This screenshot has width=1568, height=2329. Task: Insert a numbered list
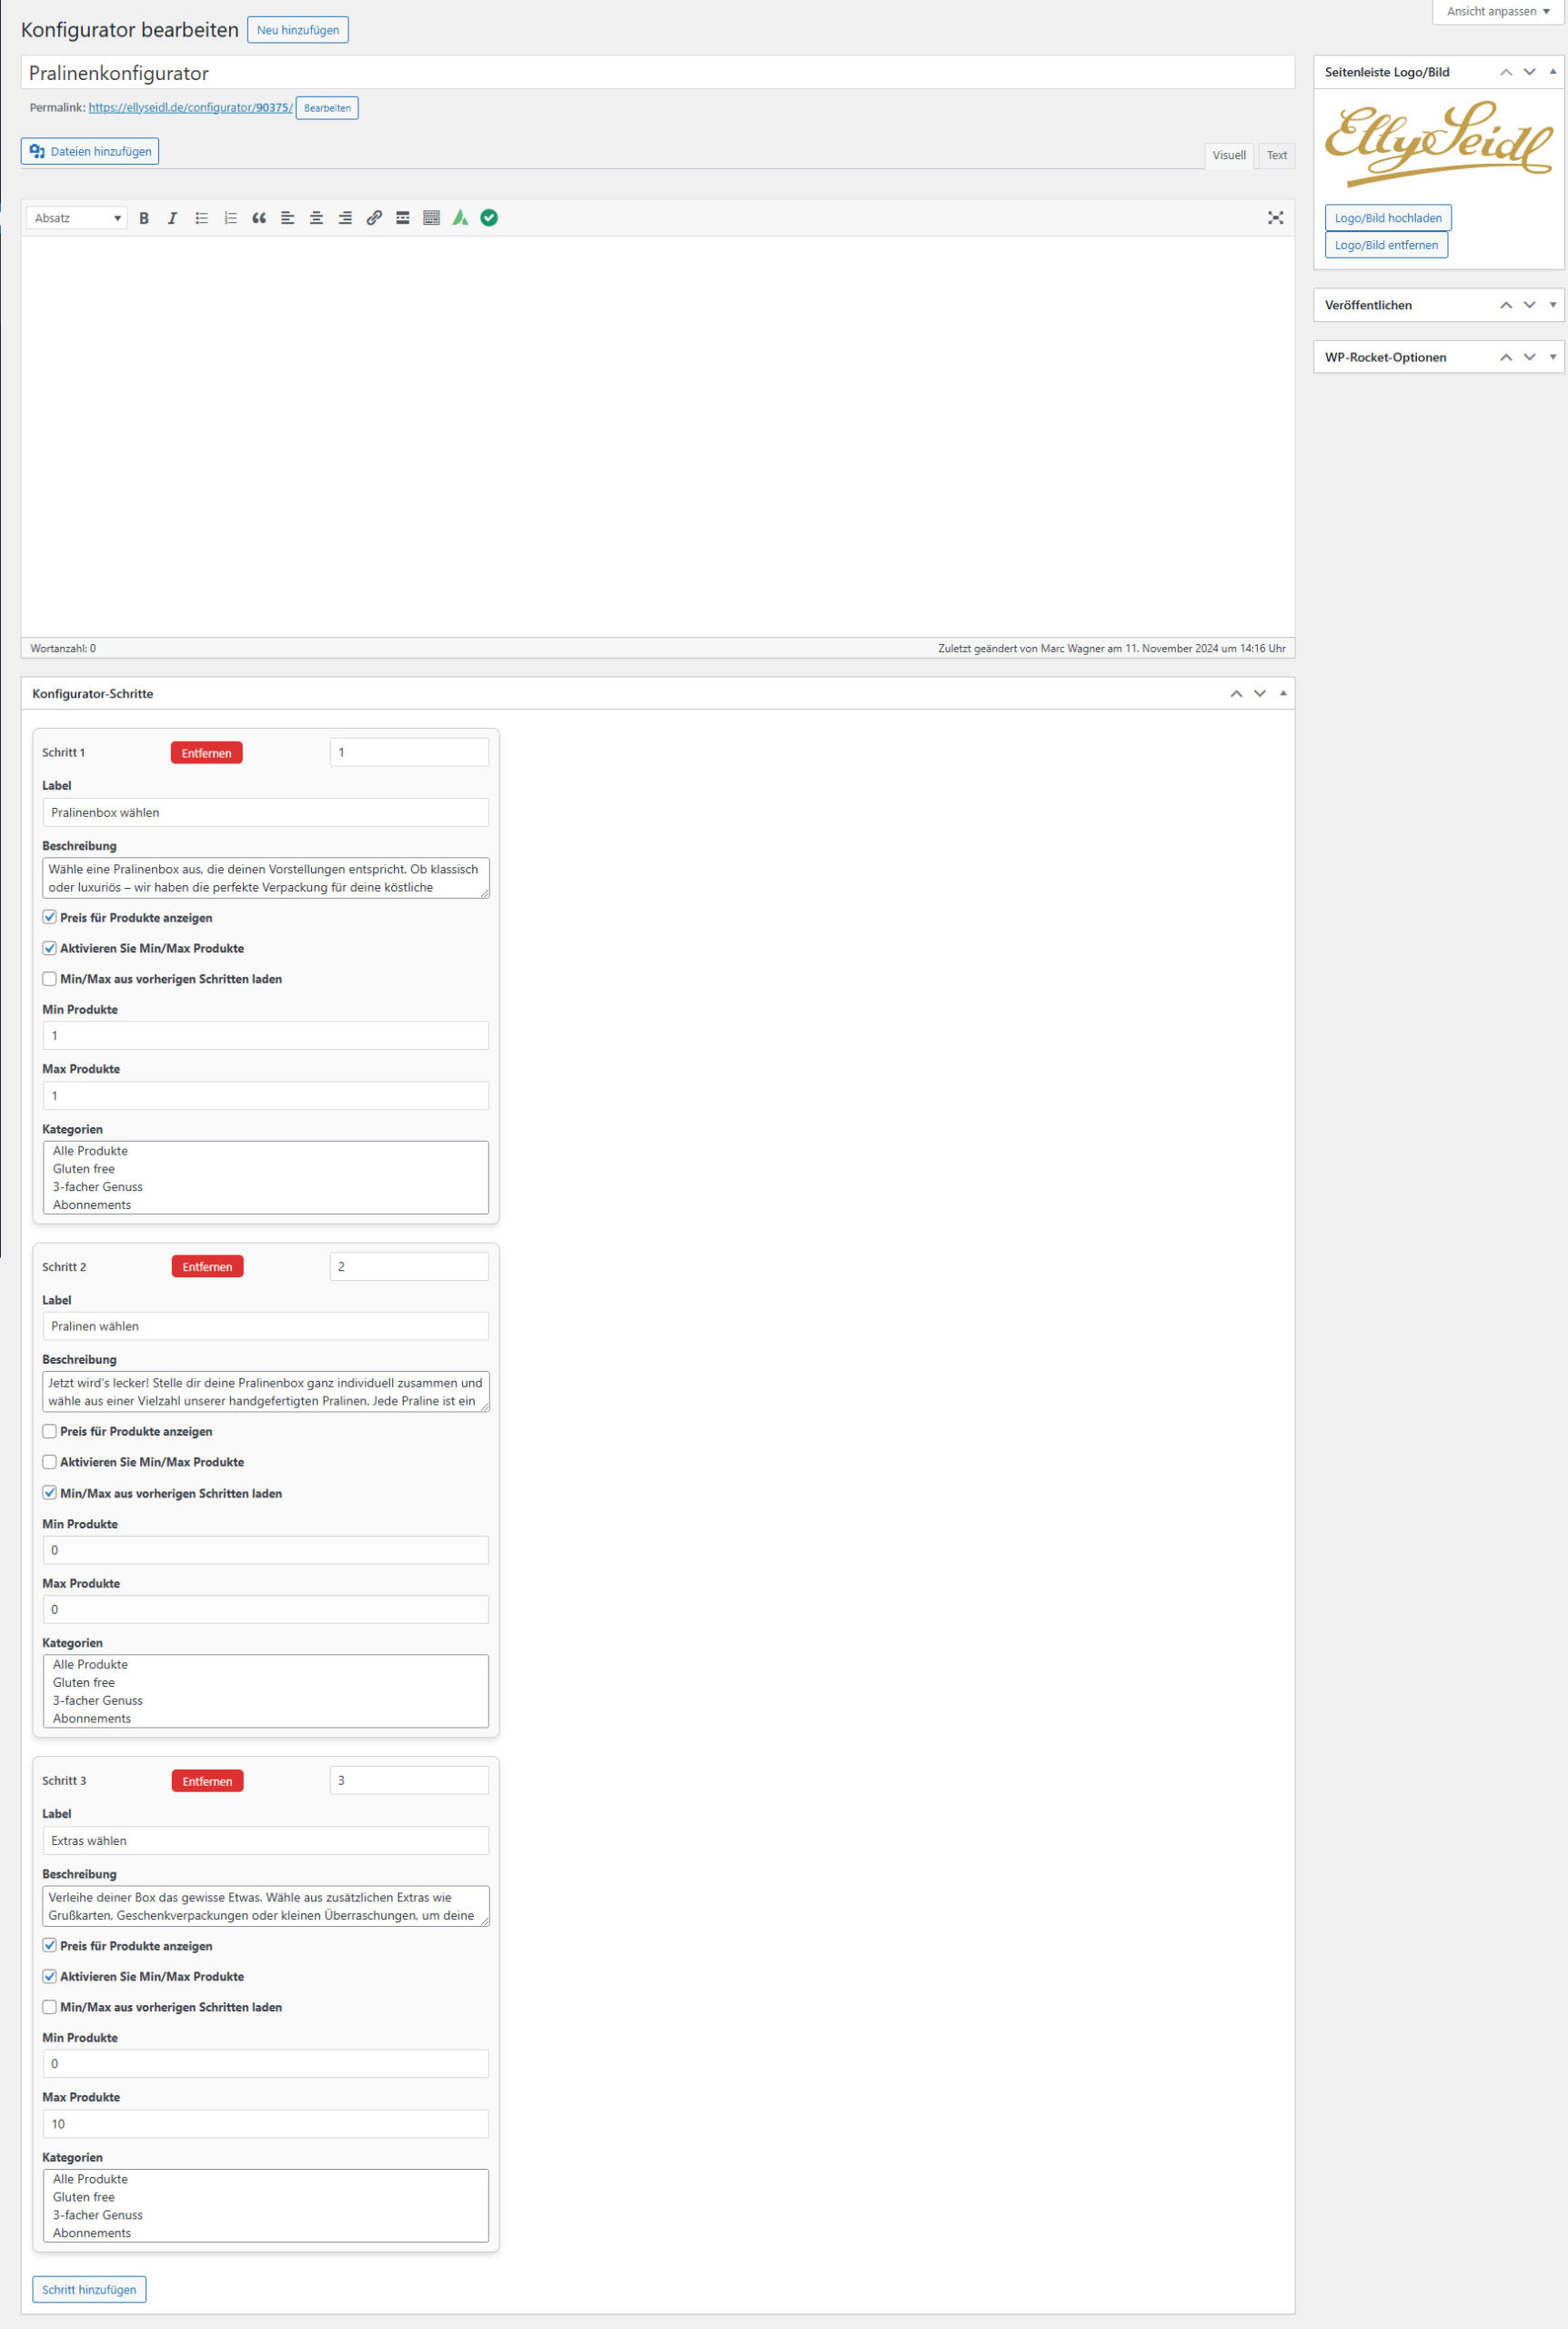click(230, 218)
